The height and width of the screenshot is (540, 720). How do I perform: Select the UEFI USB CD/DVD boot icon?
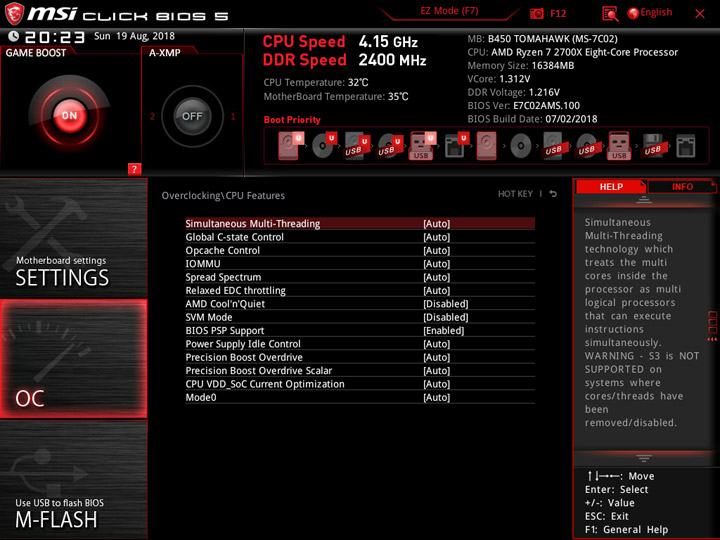pyautogui.click(x=390, y=146)
